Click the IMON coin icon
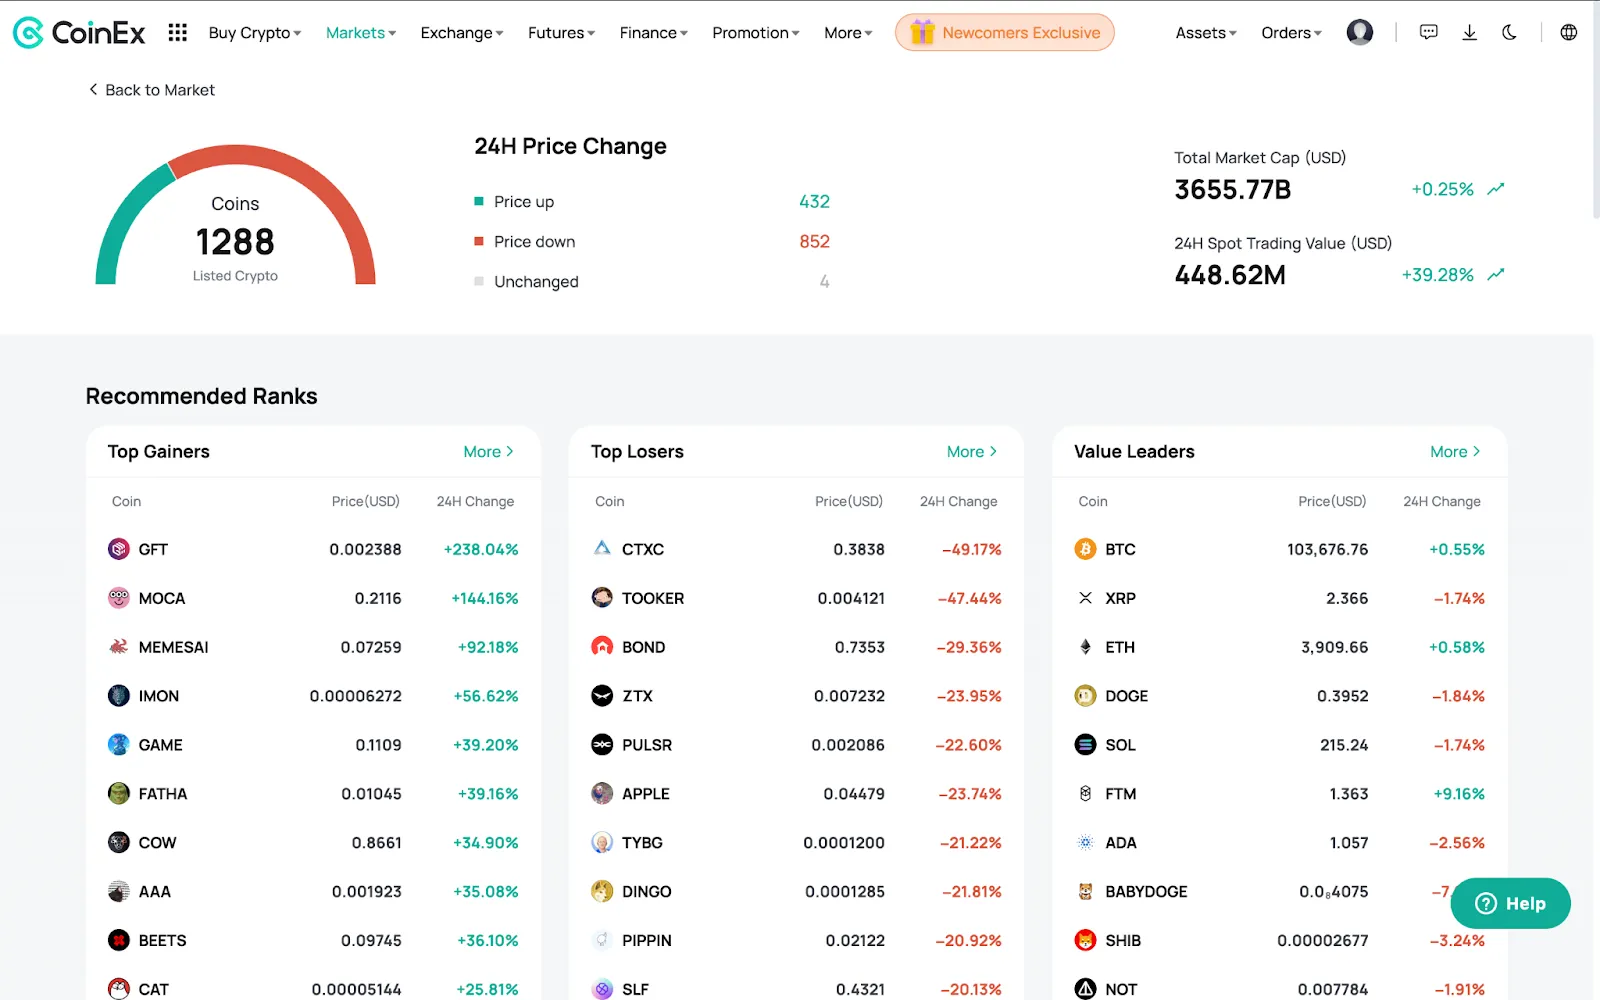Screen dimensions: 1600x1000 pos(119,696)
